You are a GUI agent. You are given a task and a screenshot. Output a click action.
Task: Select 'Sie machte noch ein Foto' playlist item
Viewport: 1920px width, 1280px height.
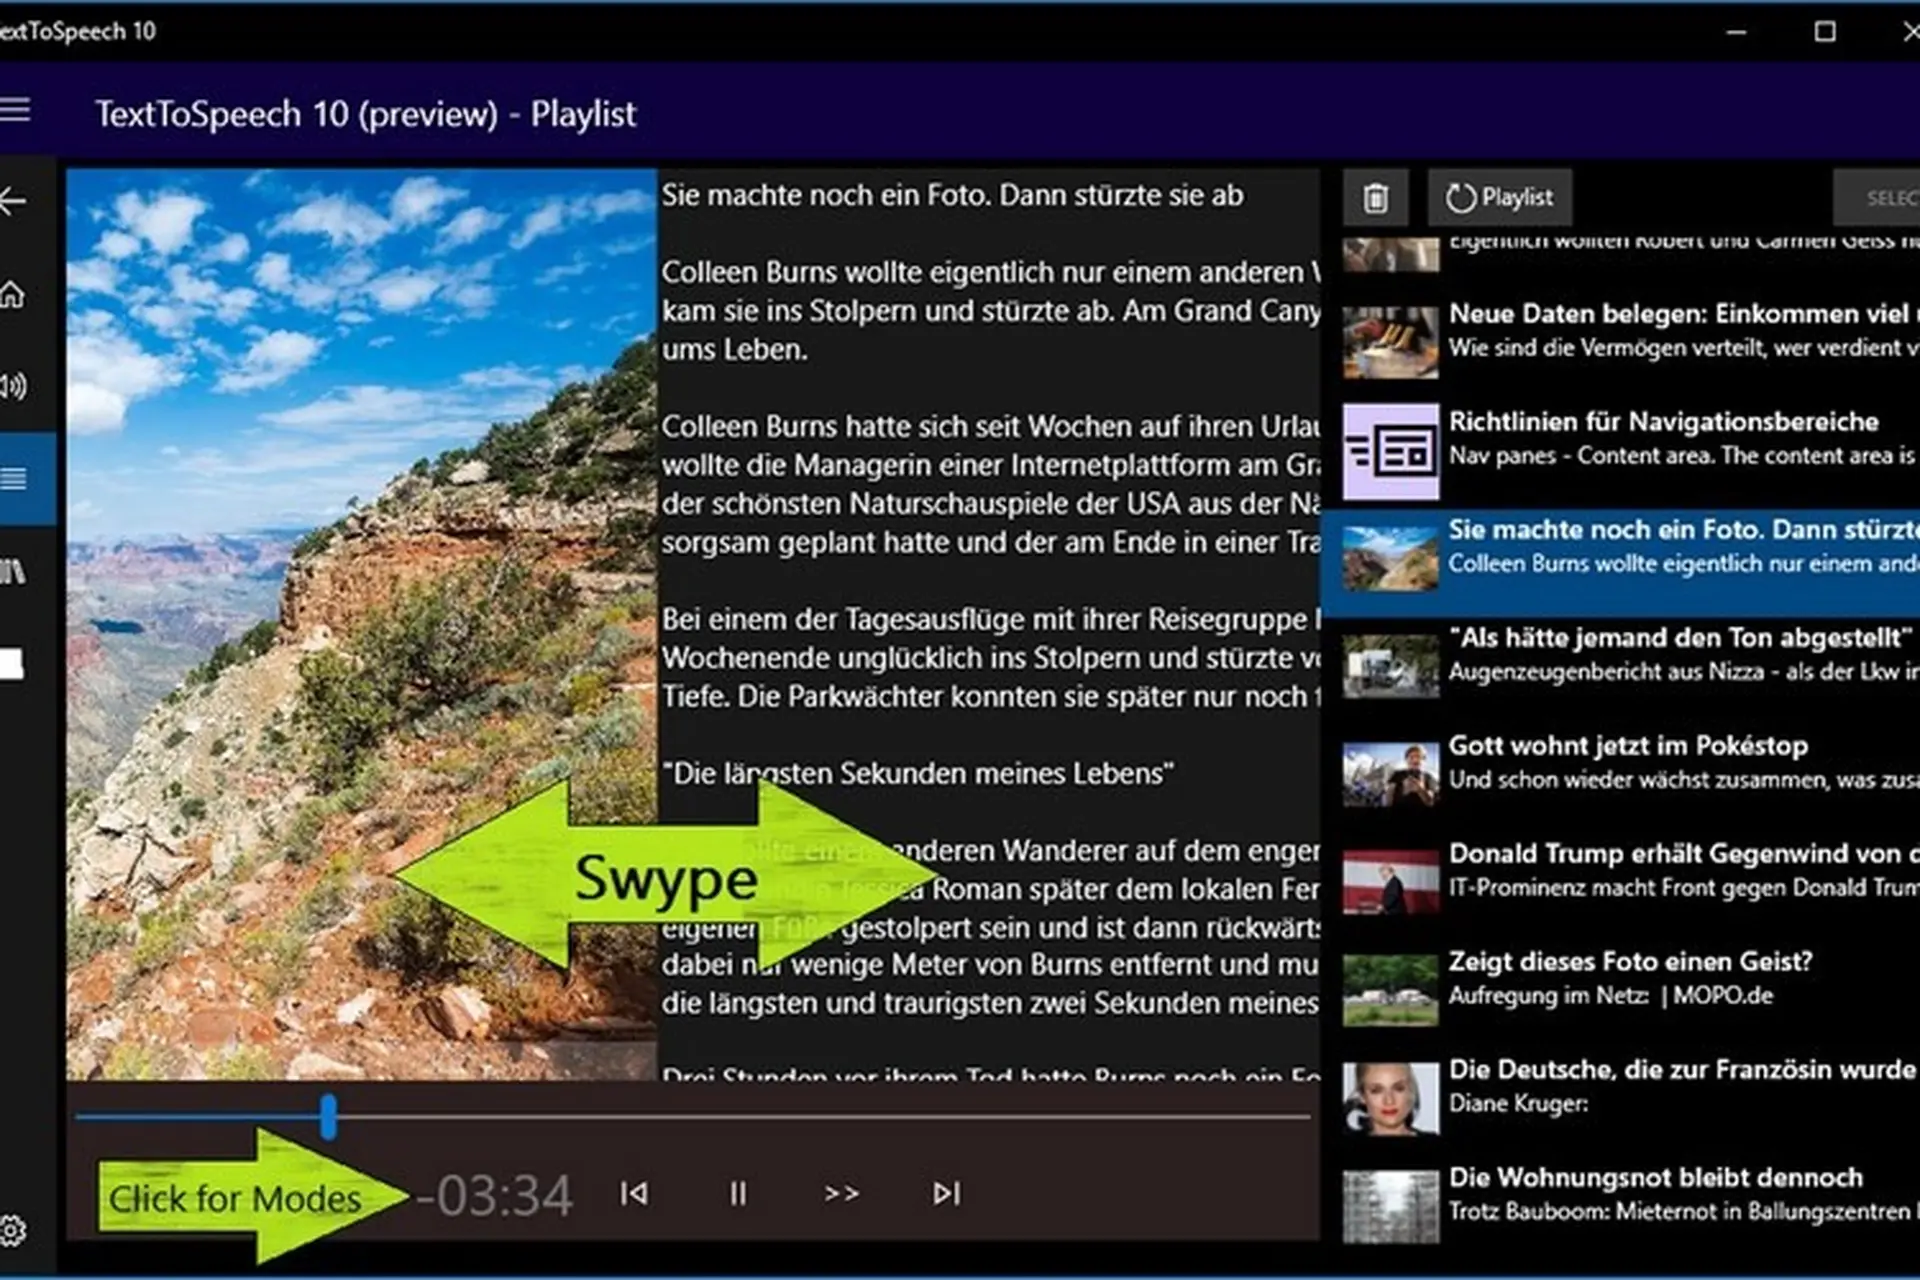pos(1621,564)
